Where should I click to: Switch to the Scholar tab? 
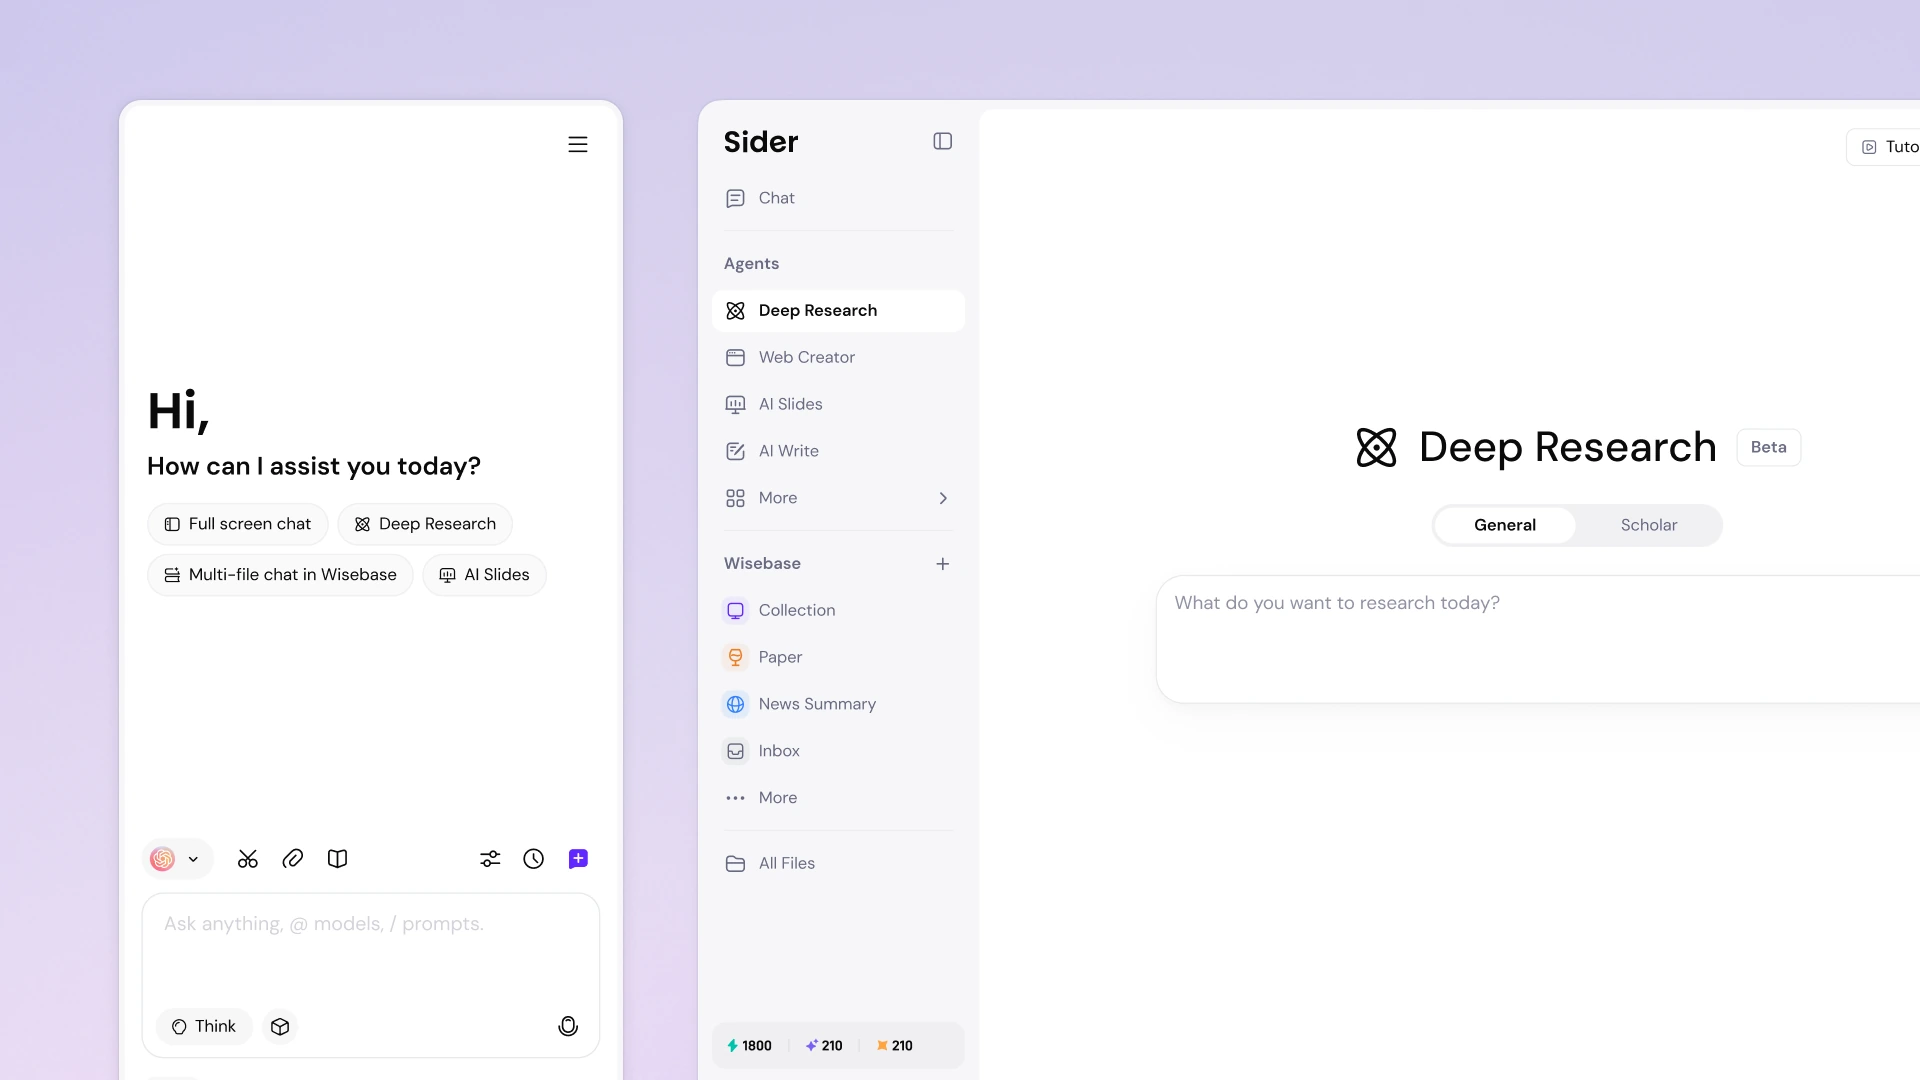[x=1649, y=525]
